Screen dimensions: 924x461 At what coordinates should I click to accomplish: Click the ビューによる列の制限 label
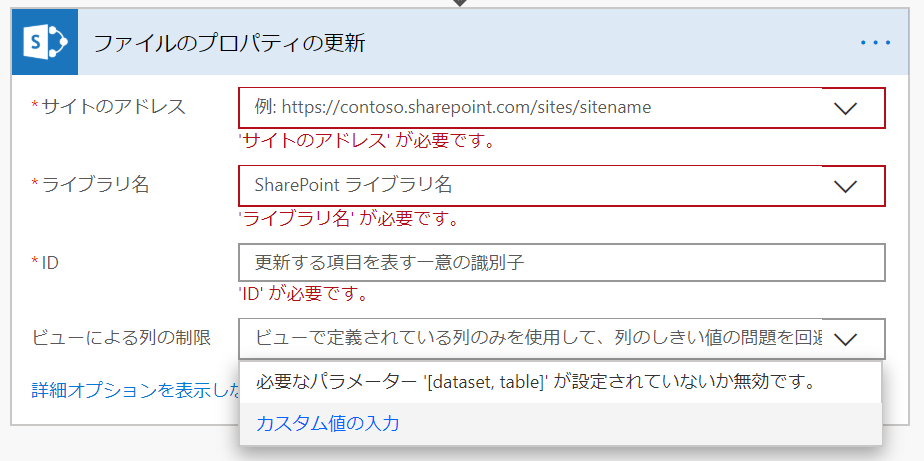pos(121,338)
